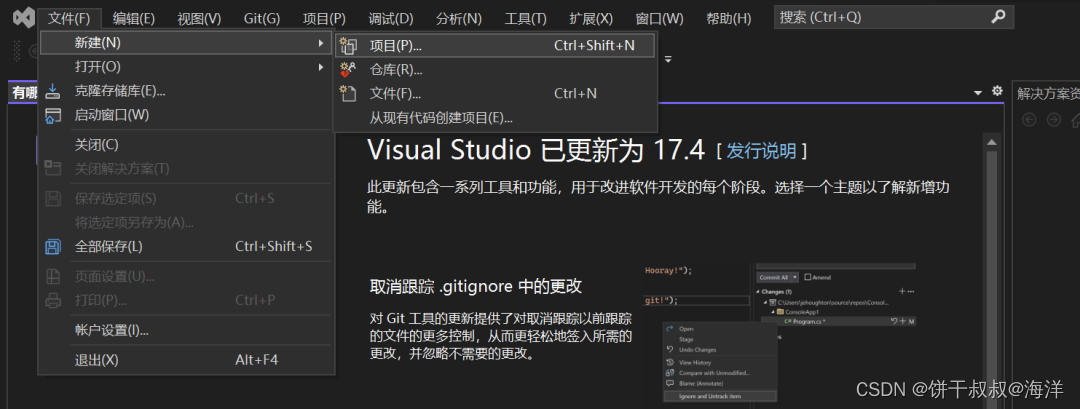
Task: Select 退出(X) menu entry
Action: [x=185, y=359]
